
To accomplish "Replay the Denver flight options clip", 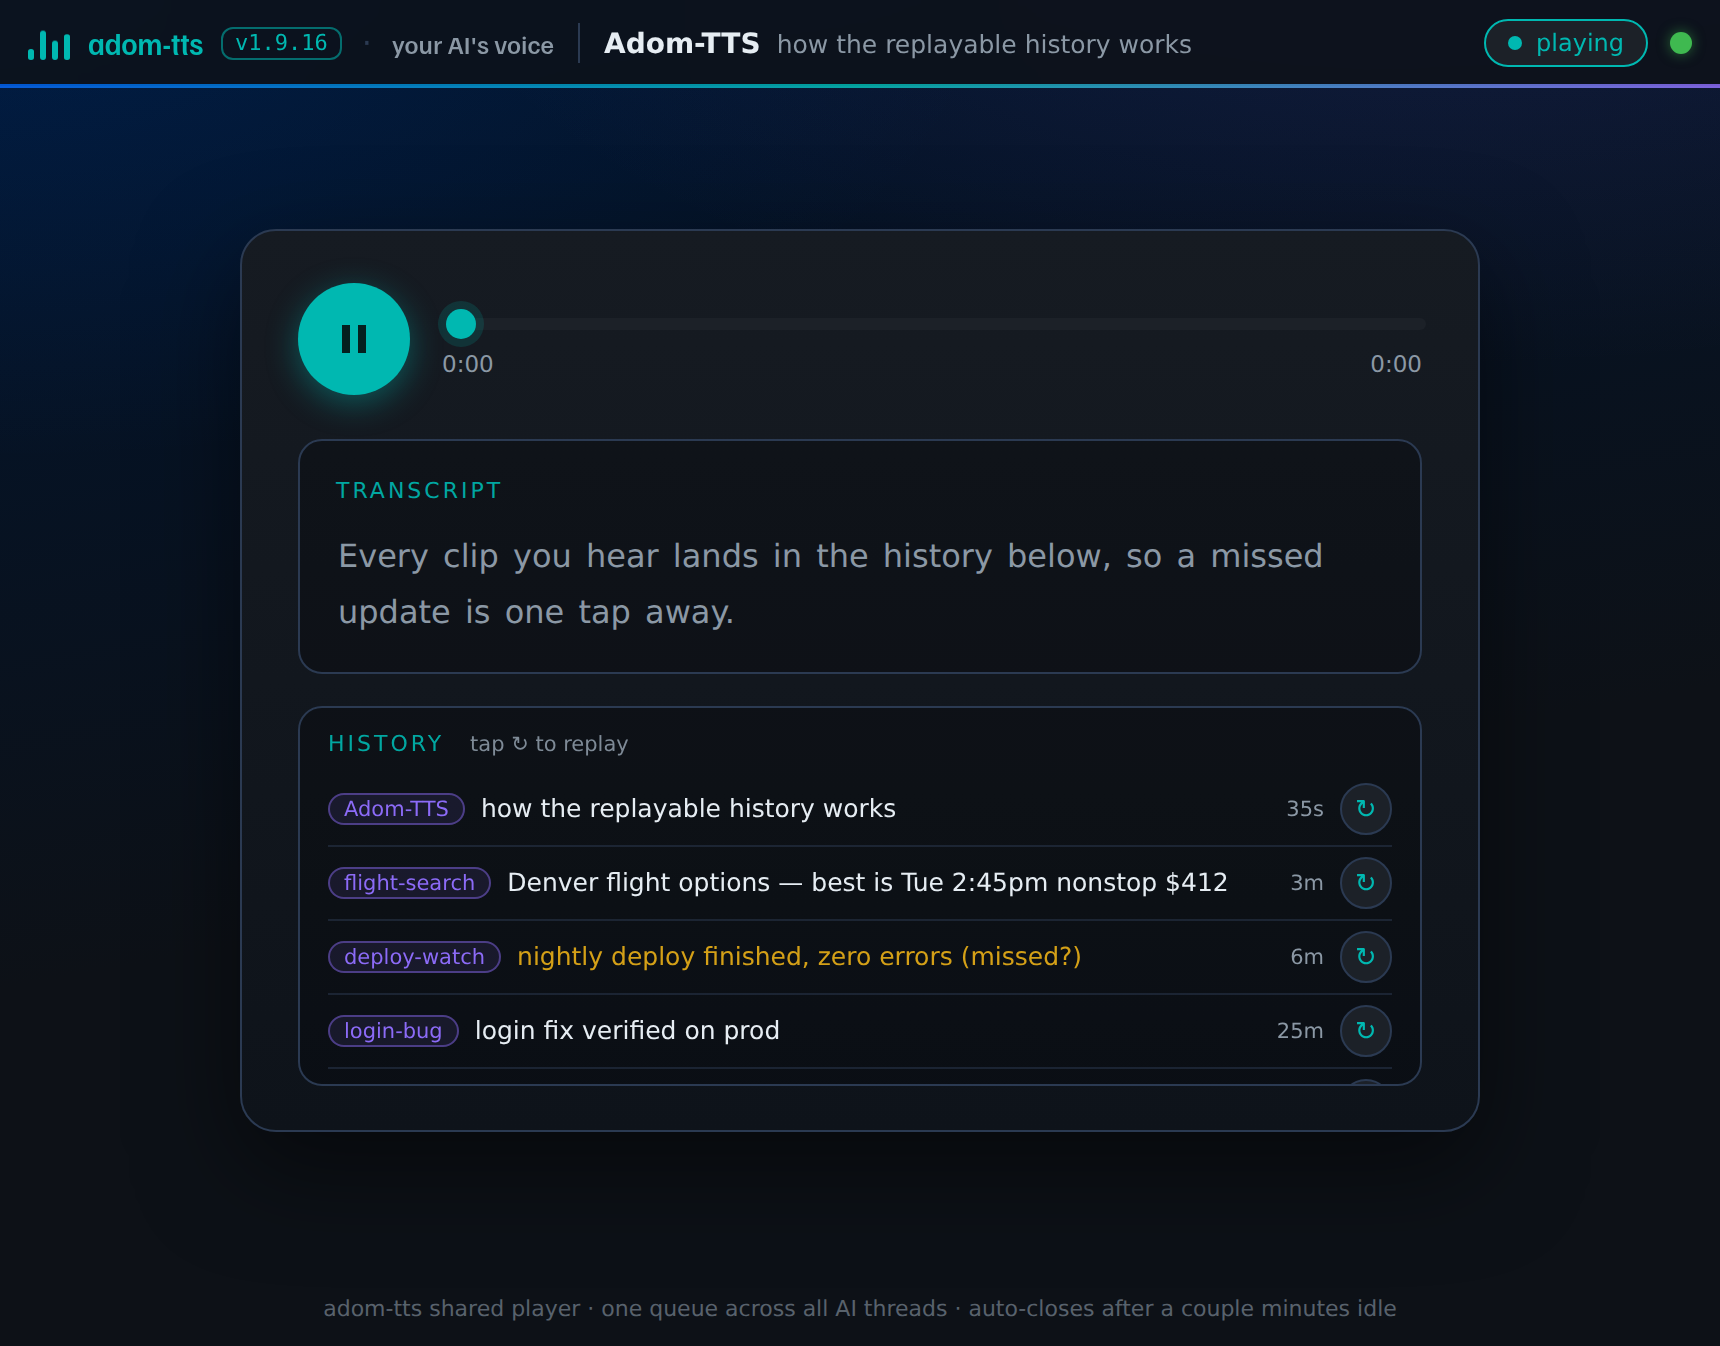I will coord(1365,883).
